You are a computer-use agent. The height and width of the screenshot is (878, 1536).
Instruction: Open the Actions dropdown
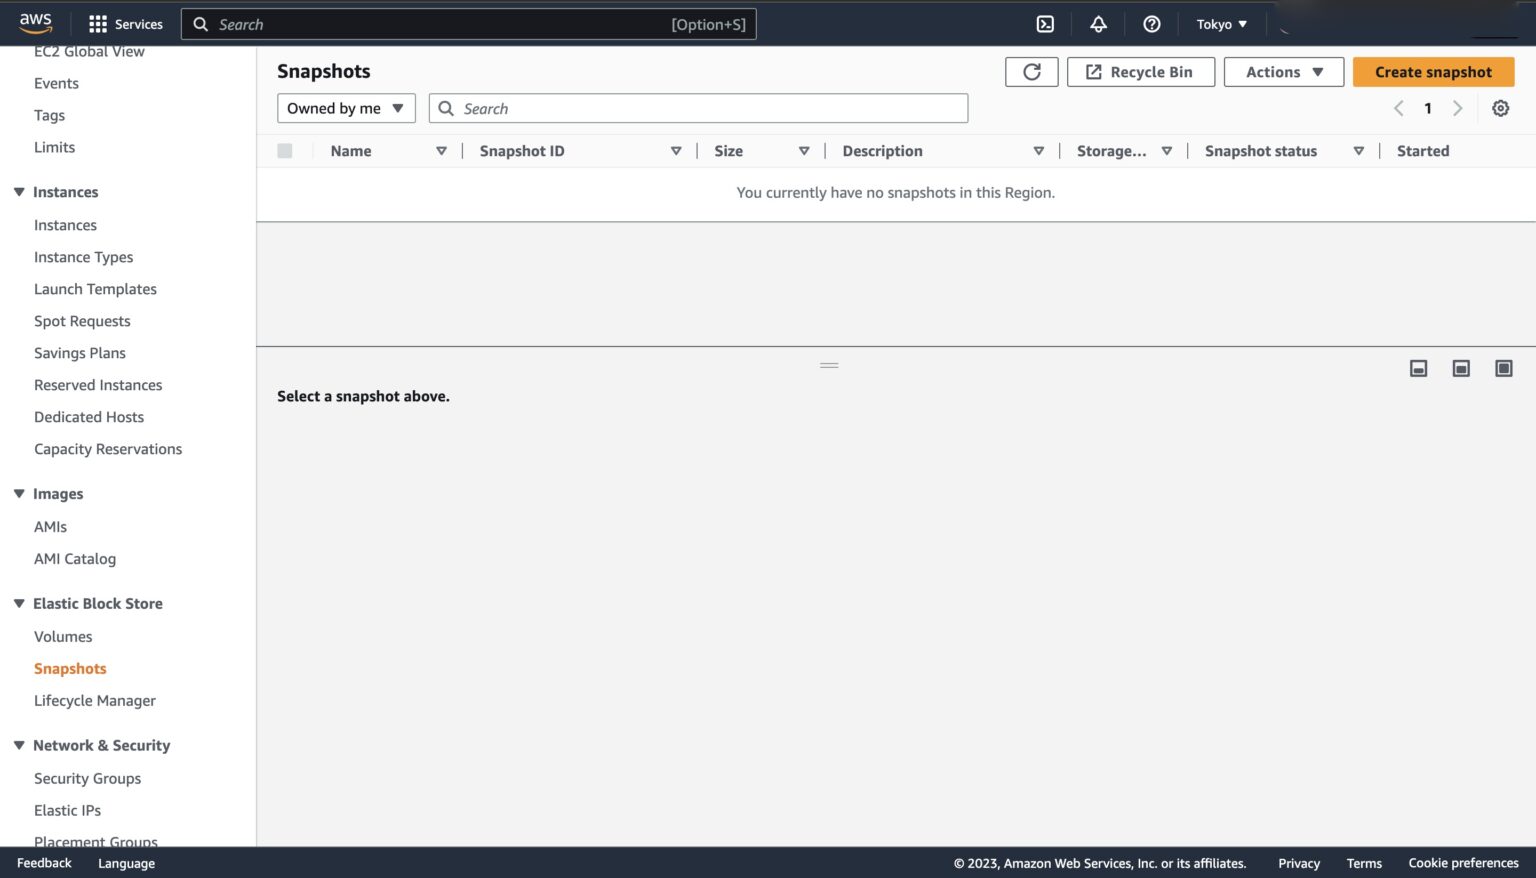(1283, 71)
